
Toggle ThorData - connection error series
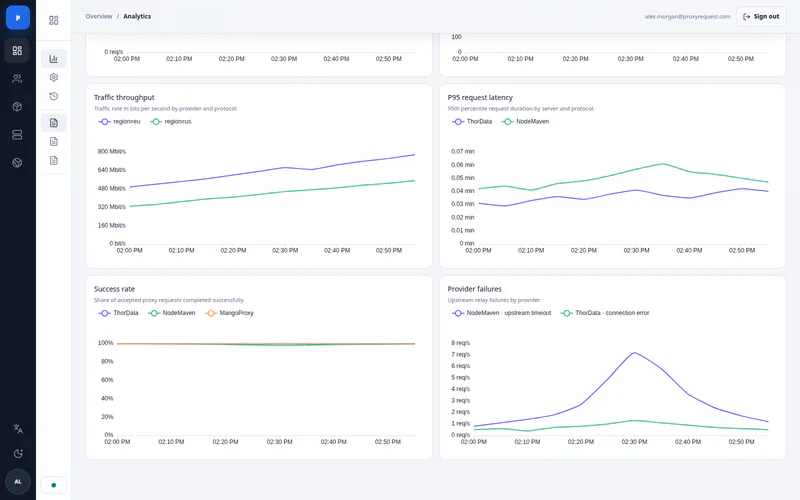[605, 313]
